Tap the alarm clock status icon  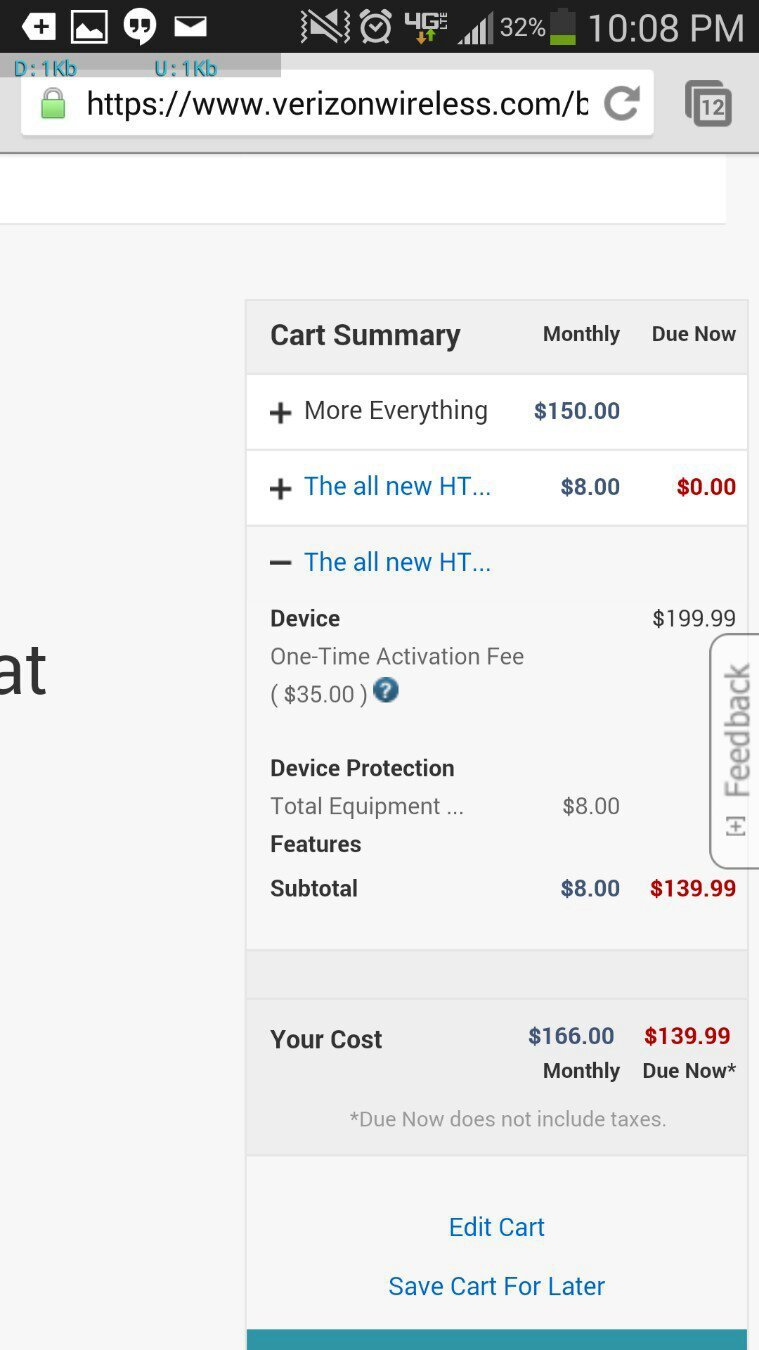click(x=376, y=27)
